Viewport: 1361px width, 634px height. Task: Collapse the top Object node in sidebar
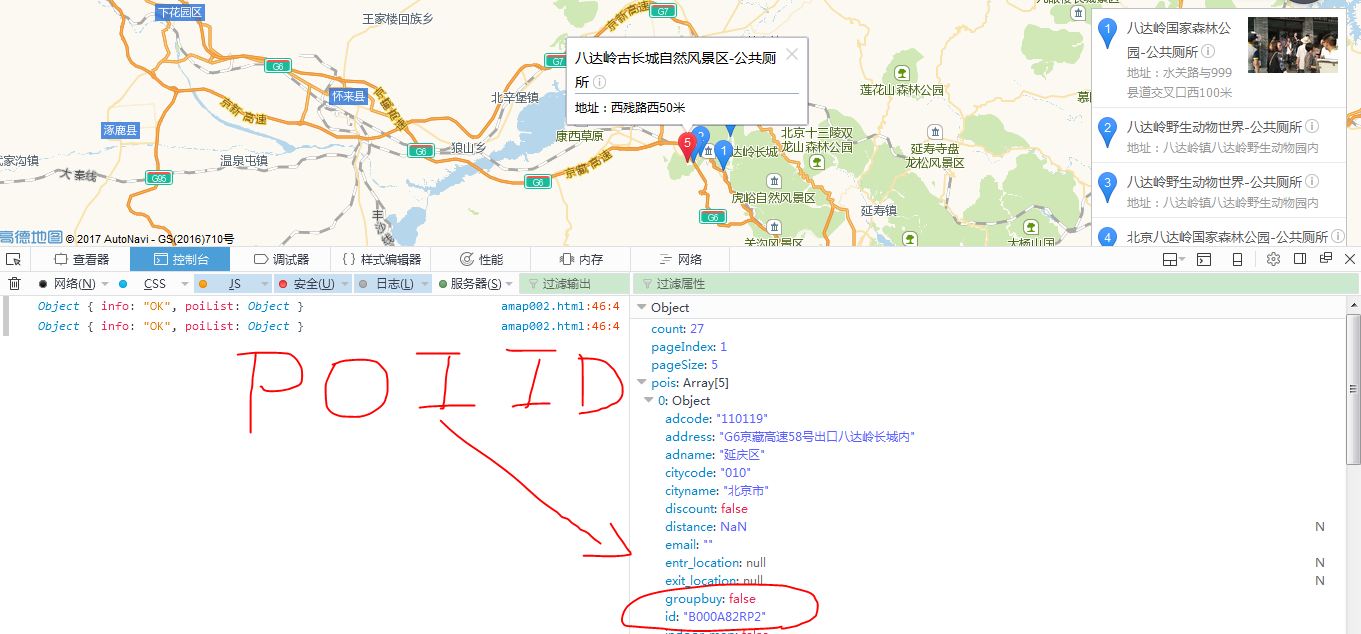click(x=642, y=308)
